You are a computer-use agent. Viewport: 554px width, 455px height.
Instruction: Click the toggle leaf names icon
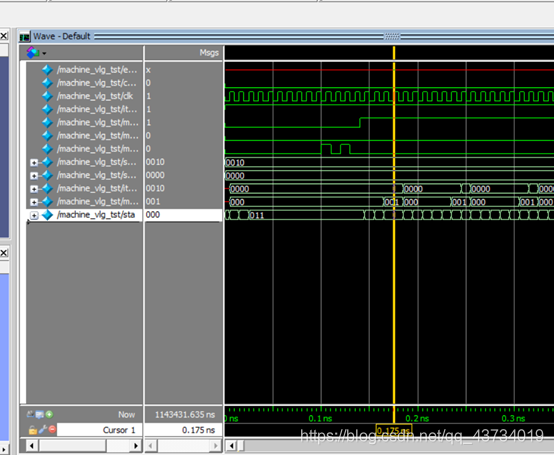[30, 414]
